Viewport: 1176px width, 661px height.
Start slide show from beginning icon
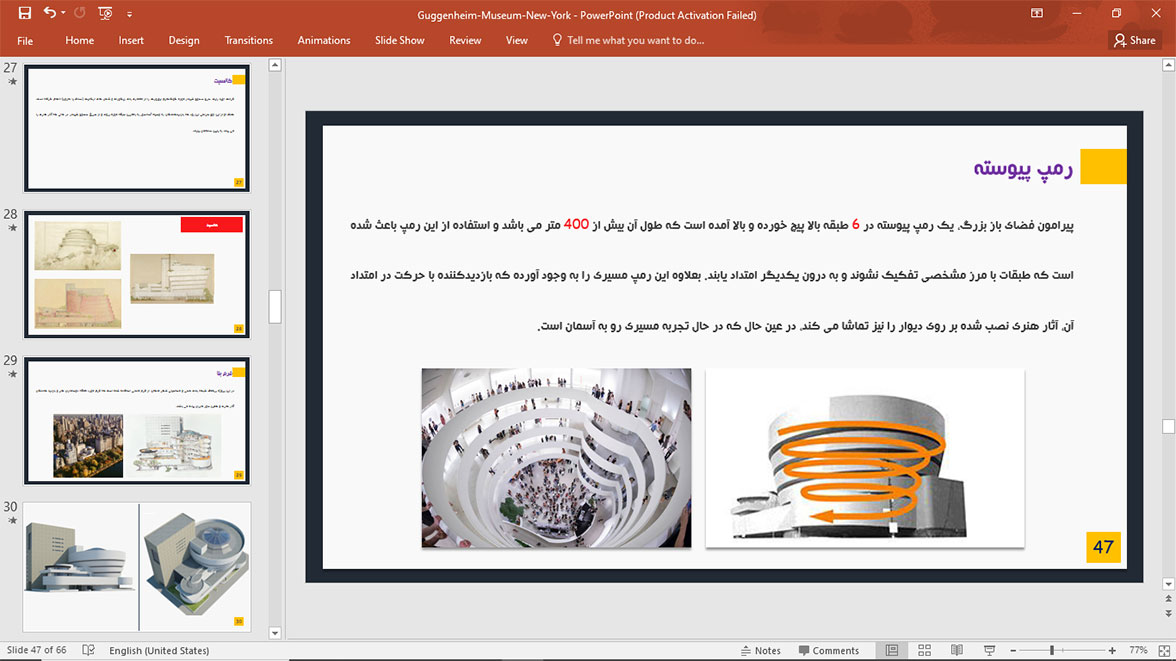pyautogui.click(x=105, y=14)
